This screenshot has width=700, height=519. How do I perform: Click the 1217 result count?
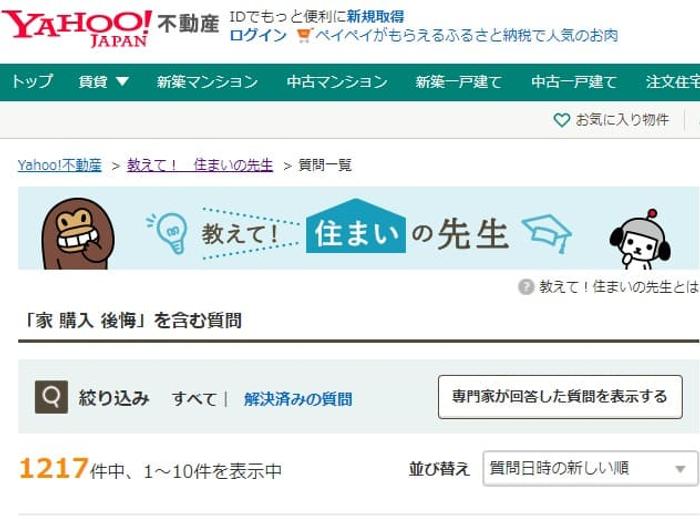pos(54,468)
